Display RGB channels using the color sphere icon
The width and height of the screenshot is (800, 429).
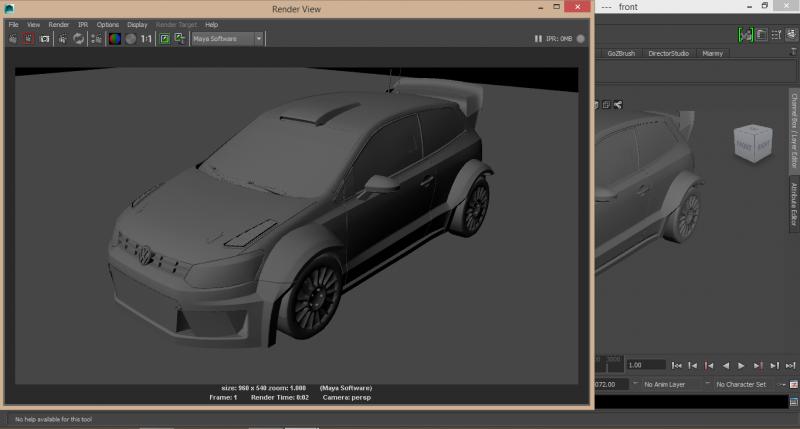tap(114, 39)
